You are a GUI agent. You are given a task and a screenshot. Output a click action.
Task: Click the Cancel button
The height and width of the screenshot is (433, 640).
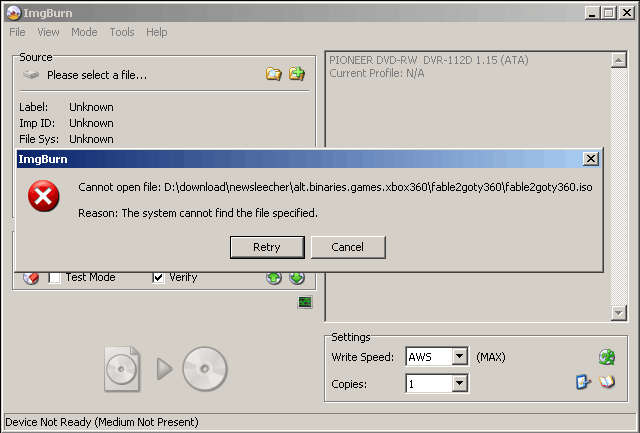tap(348, 247)
